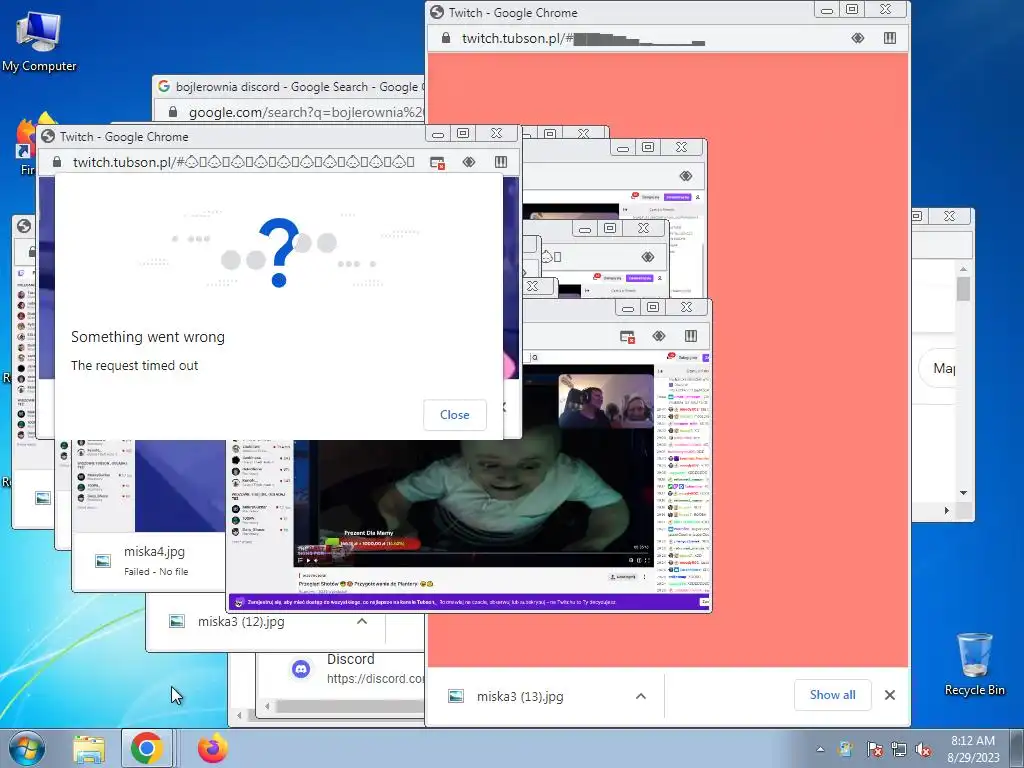Image resolution: width=1024 pixels, height=768 pixels.
Task: Click diamond icon in window beside red Twitch
Action: point(685,176)
